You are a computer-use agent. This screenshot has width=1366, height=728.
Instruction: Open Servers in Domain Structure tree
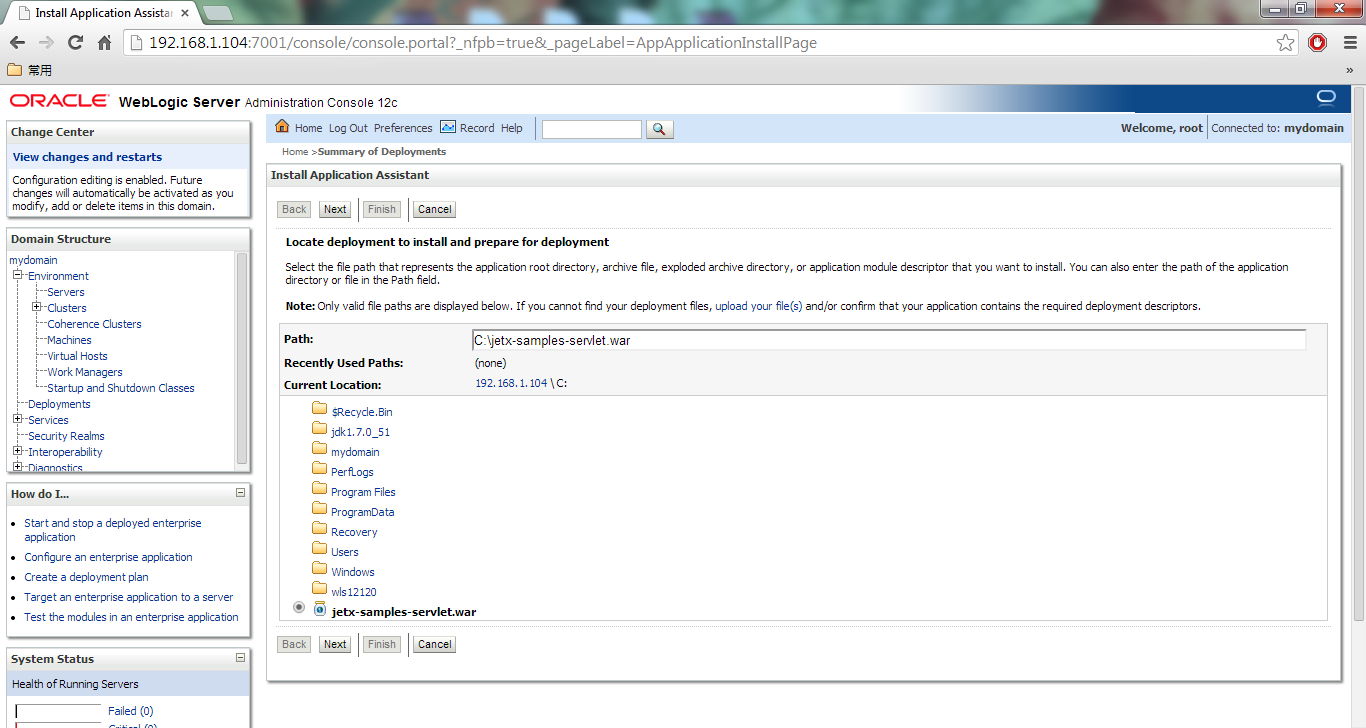(66, 292)
